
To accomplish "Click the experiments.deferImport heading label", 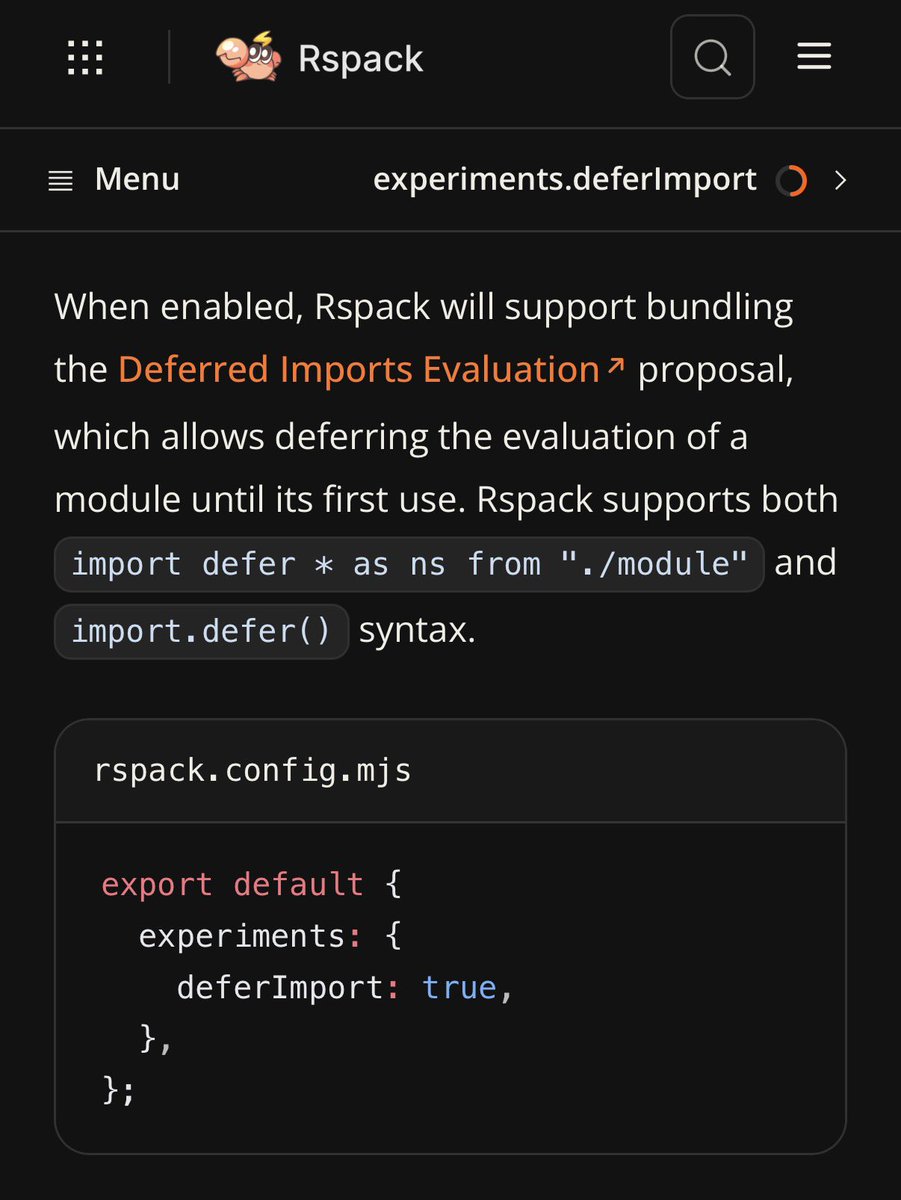I will pyautogui.click(x=565, y=180).
